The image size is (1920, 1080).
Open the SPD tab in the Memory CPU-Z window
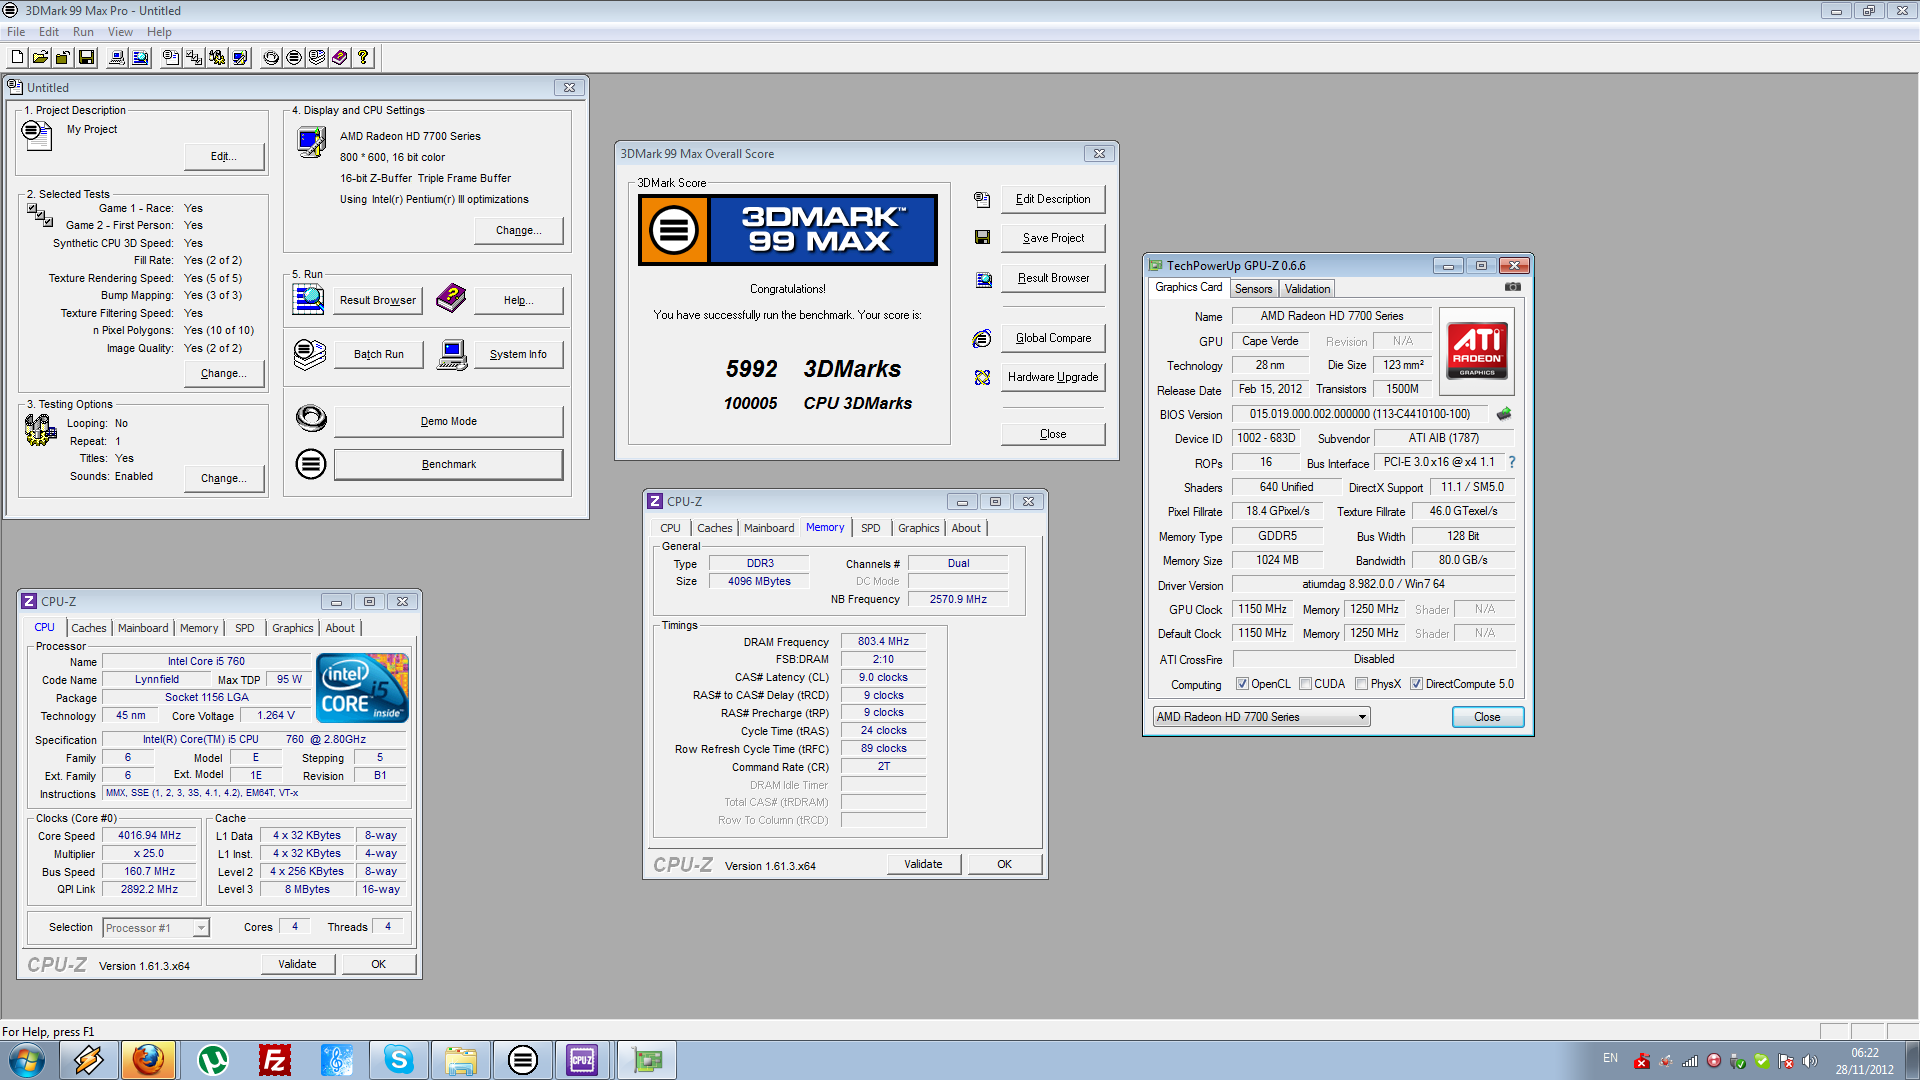point(871,528)
